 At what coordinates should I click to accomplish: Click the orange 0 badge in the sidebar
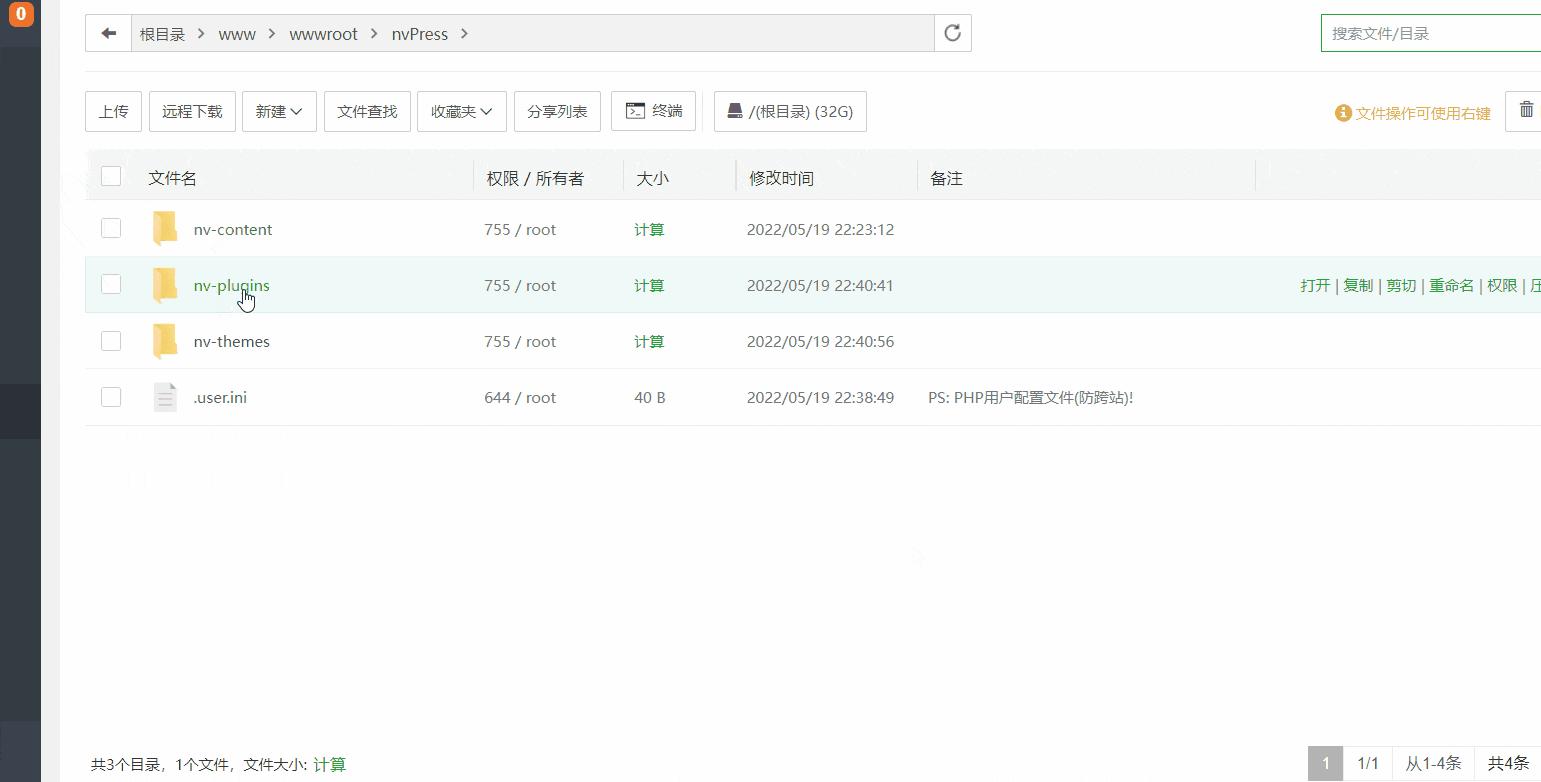21,15
